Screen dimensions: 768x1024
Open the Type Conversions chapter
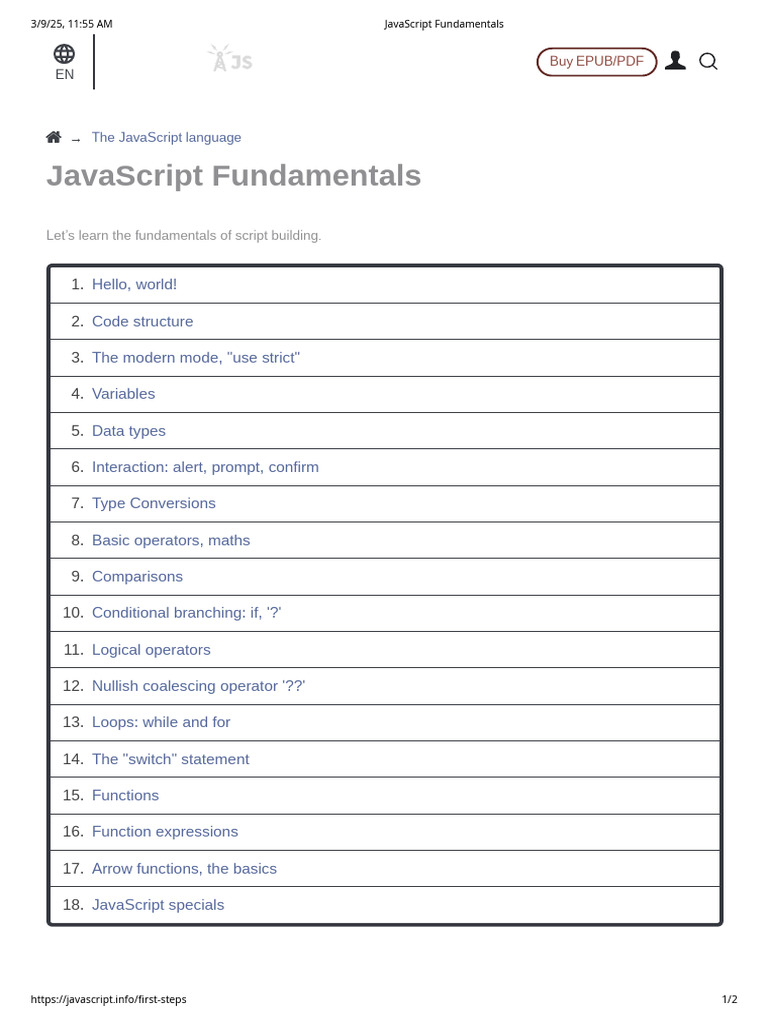pos(153,503)
